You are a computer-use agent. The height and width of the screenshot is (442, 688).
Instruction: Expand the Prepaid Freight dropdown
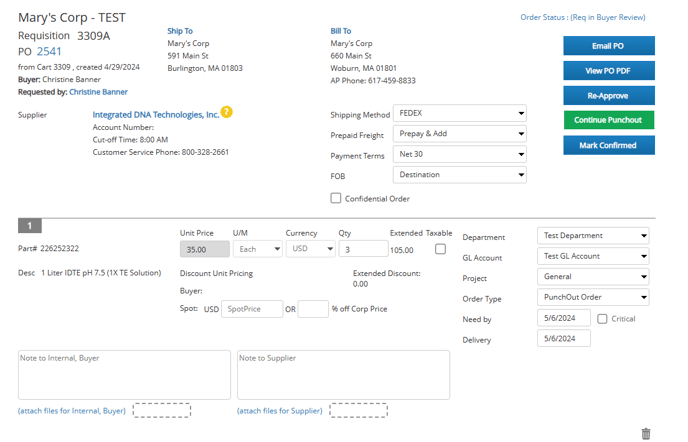[x=460, y=134]
